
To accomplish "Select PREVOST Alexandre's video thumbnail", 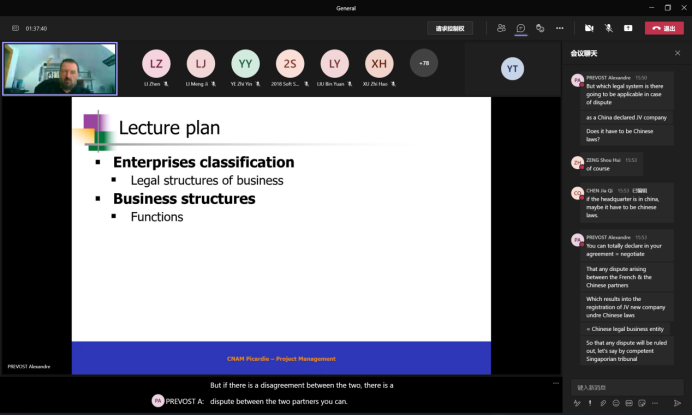I will click(60, 68).
